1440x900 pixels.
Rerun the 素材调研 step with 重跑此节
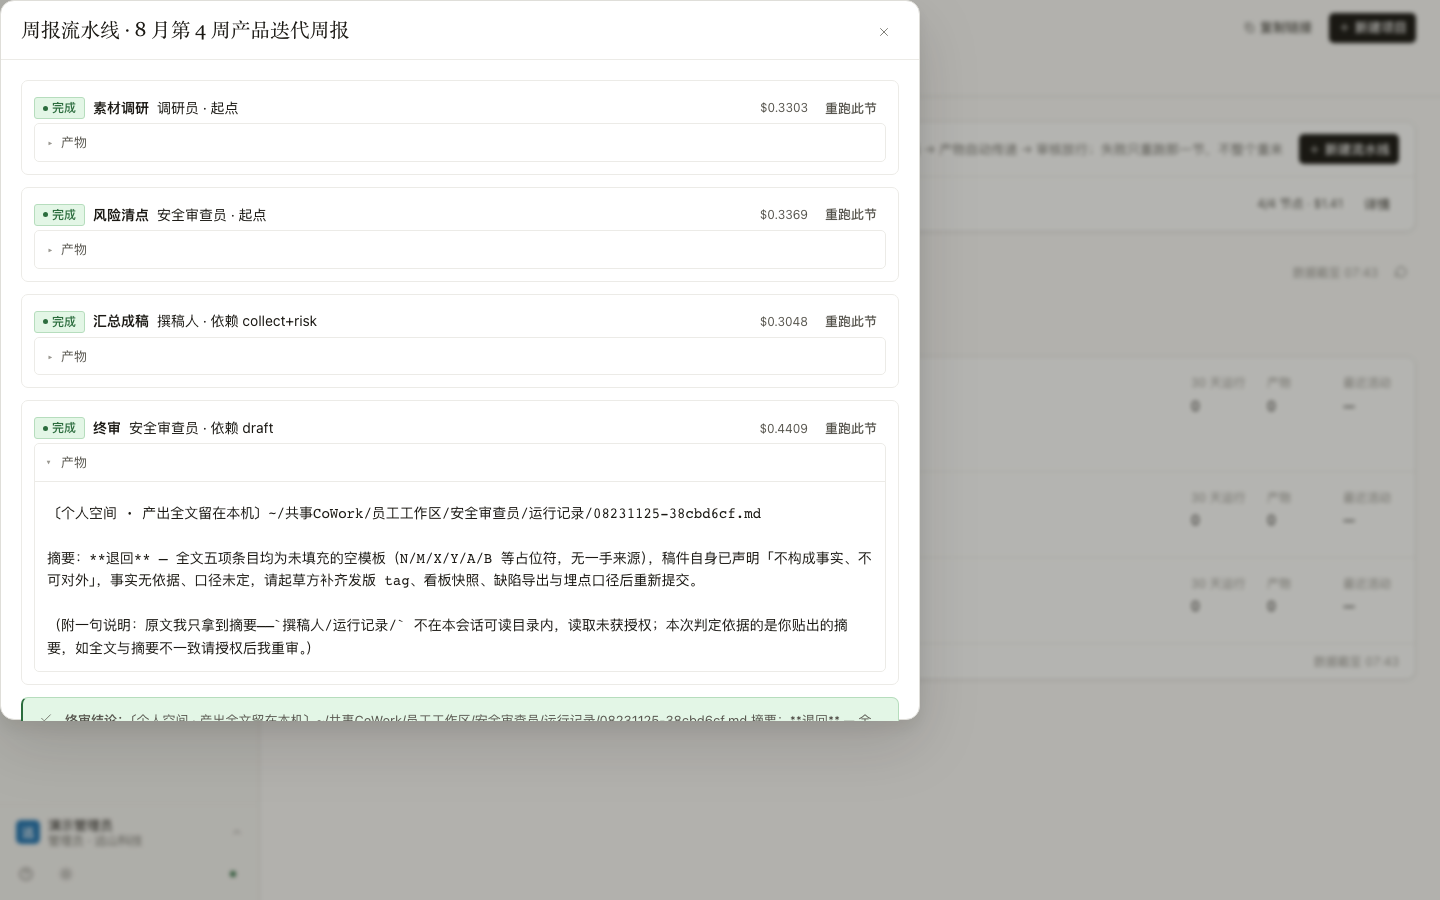click(x=851, y=108)
